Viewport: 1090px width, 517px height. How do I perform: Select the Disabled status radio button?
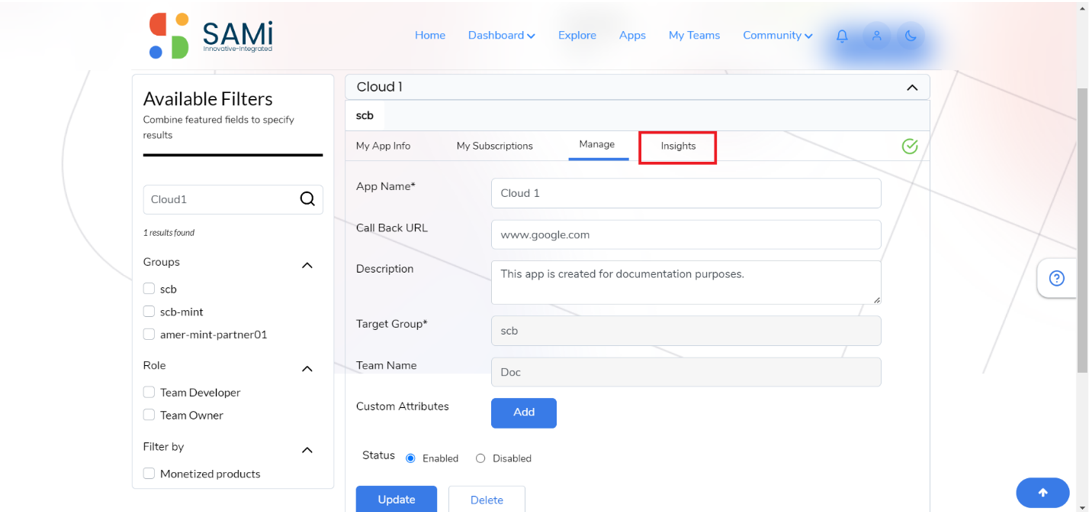(x=480, y=459)
